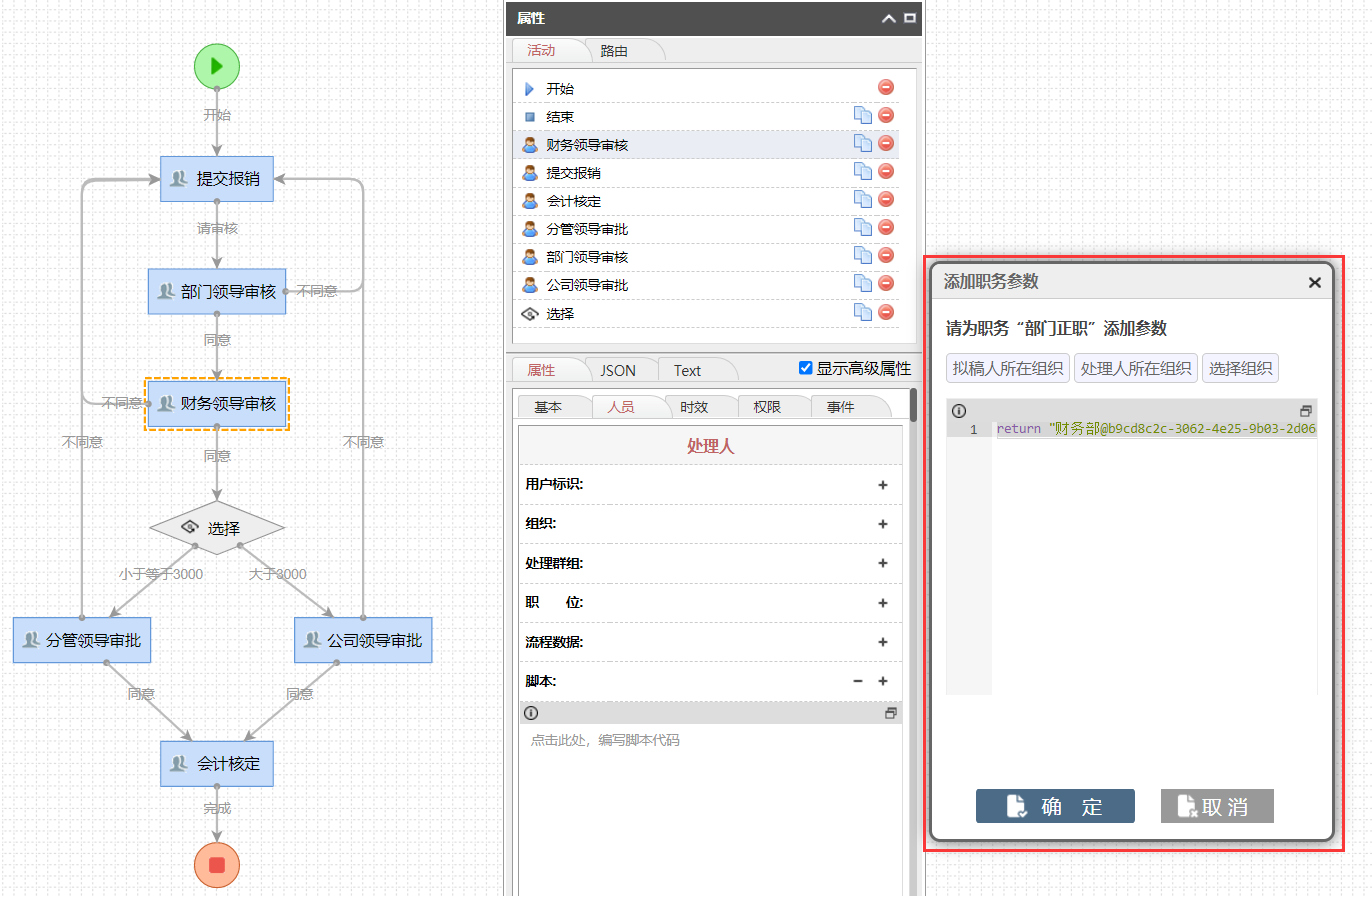Maximize the 属性 panel

pos(910,18)
